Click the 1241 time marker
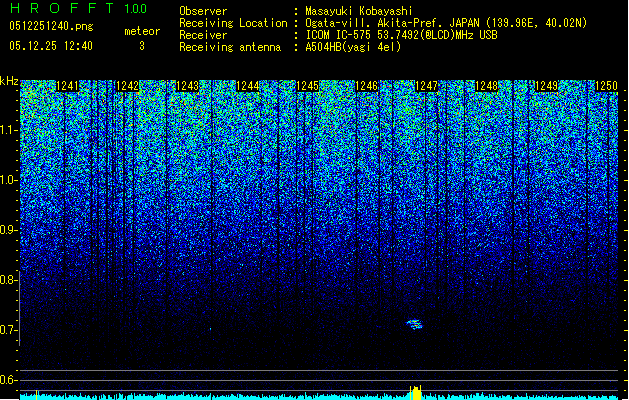Viewport: 629px width, 400px height. 67,86
